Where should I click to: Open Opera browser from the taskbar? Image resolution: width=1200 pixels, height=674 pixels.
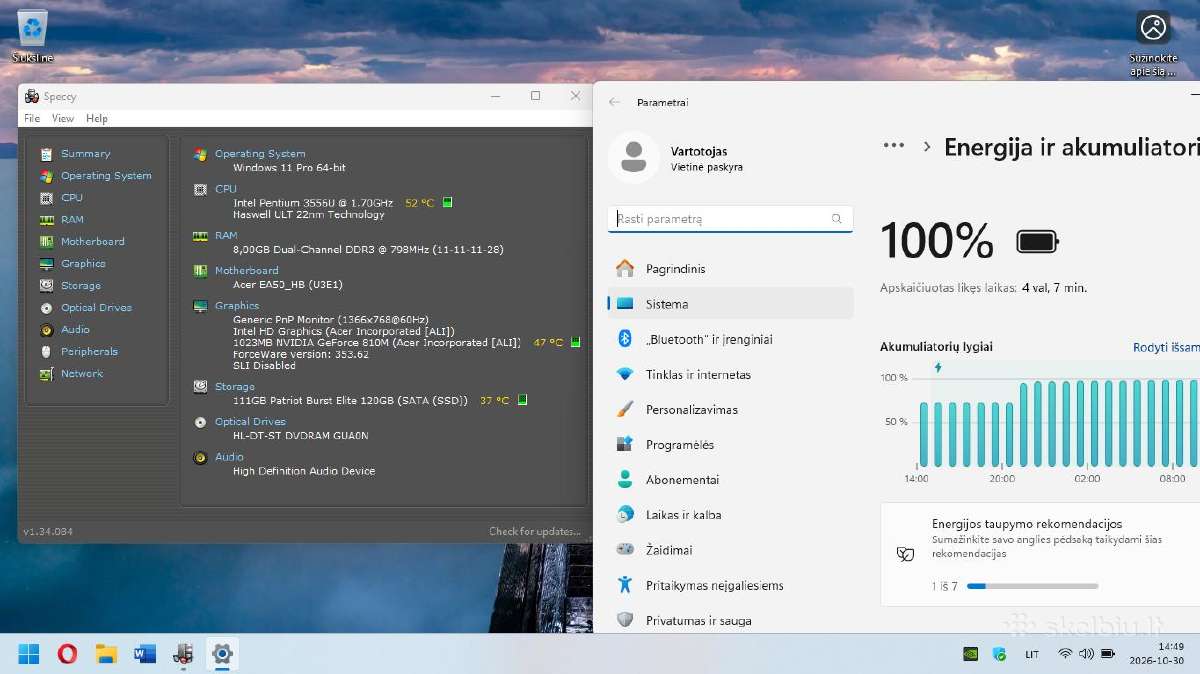click(67, 654)
